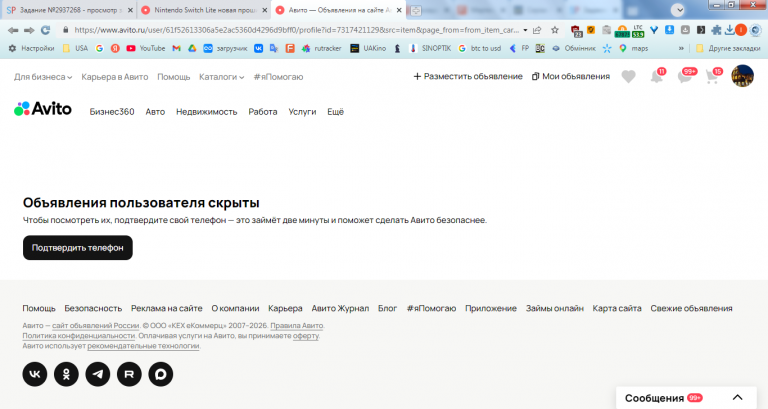Open Авито Журнал in the footer
This screenshot has width=768, height=409.
340,308
